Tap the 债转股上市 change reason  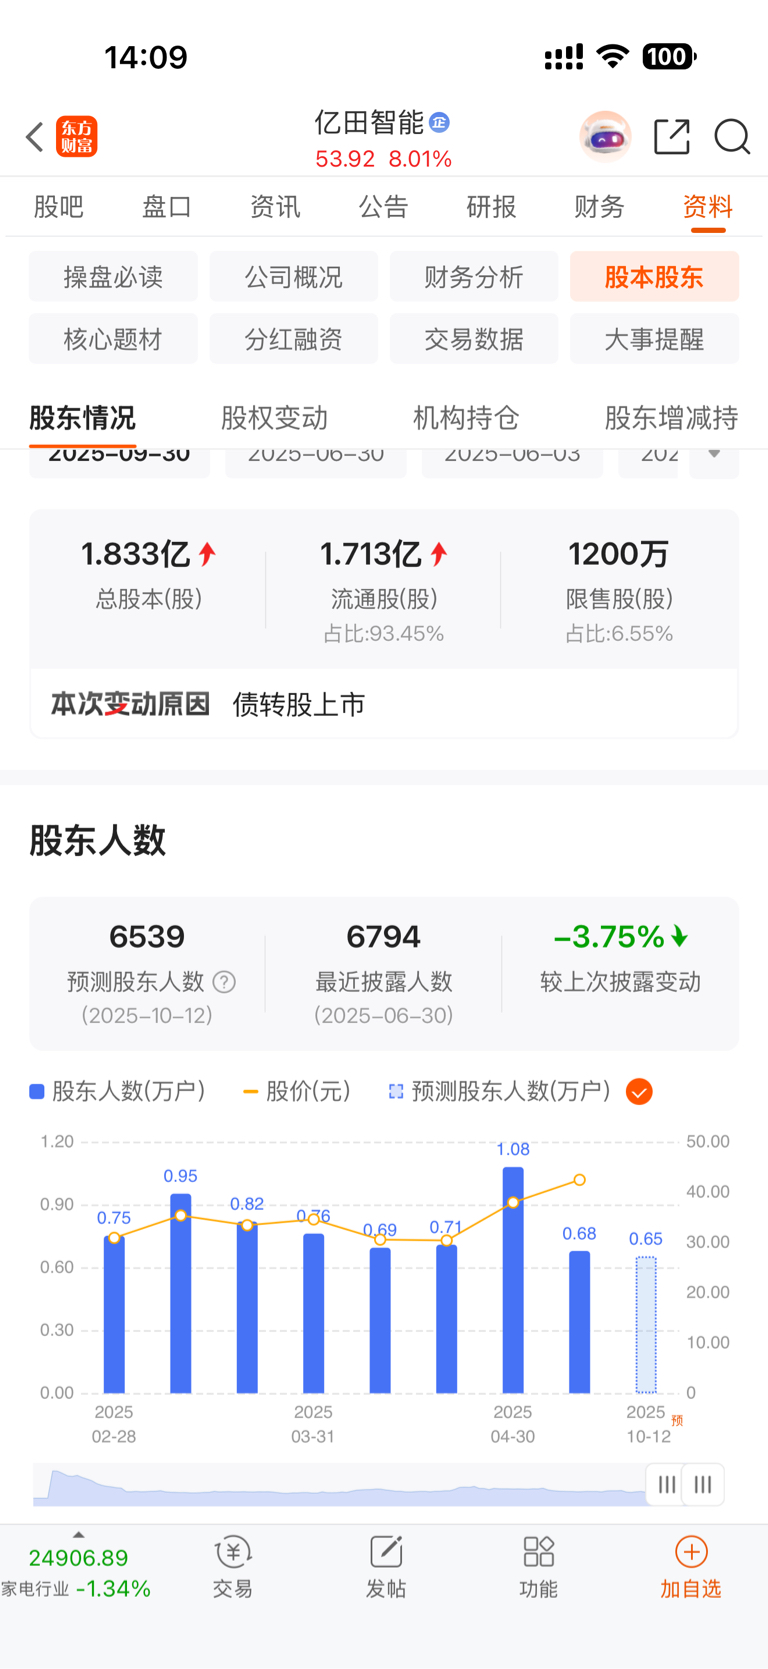click(299, 705)
